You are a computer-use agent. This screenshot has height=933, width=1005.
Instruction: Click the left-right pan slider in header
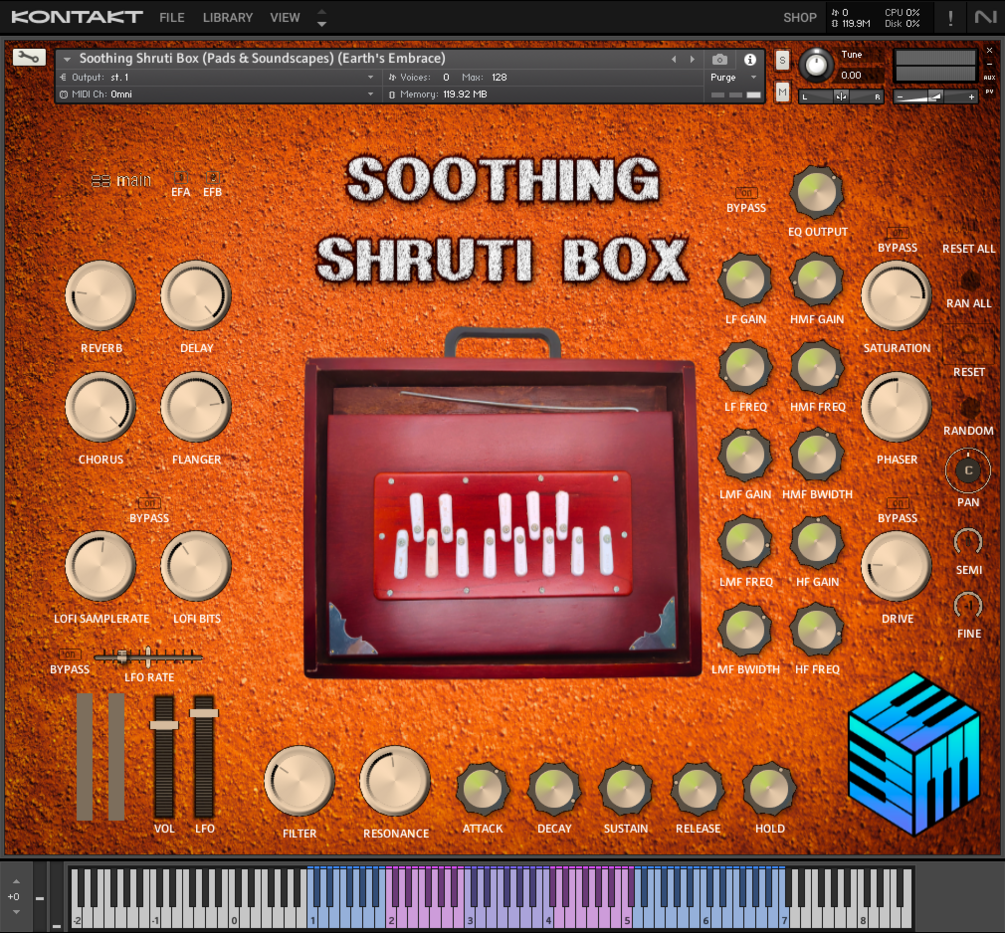[842, 97]
